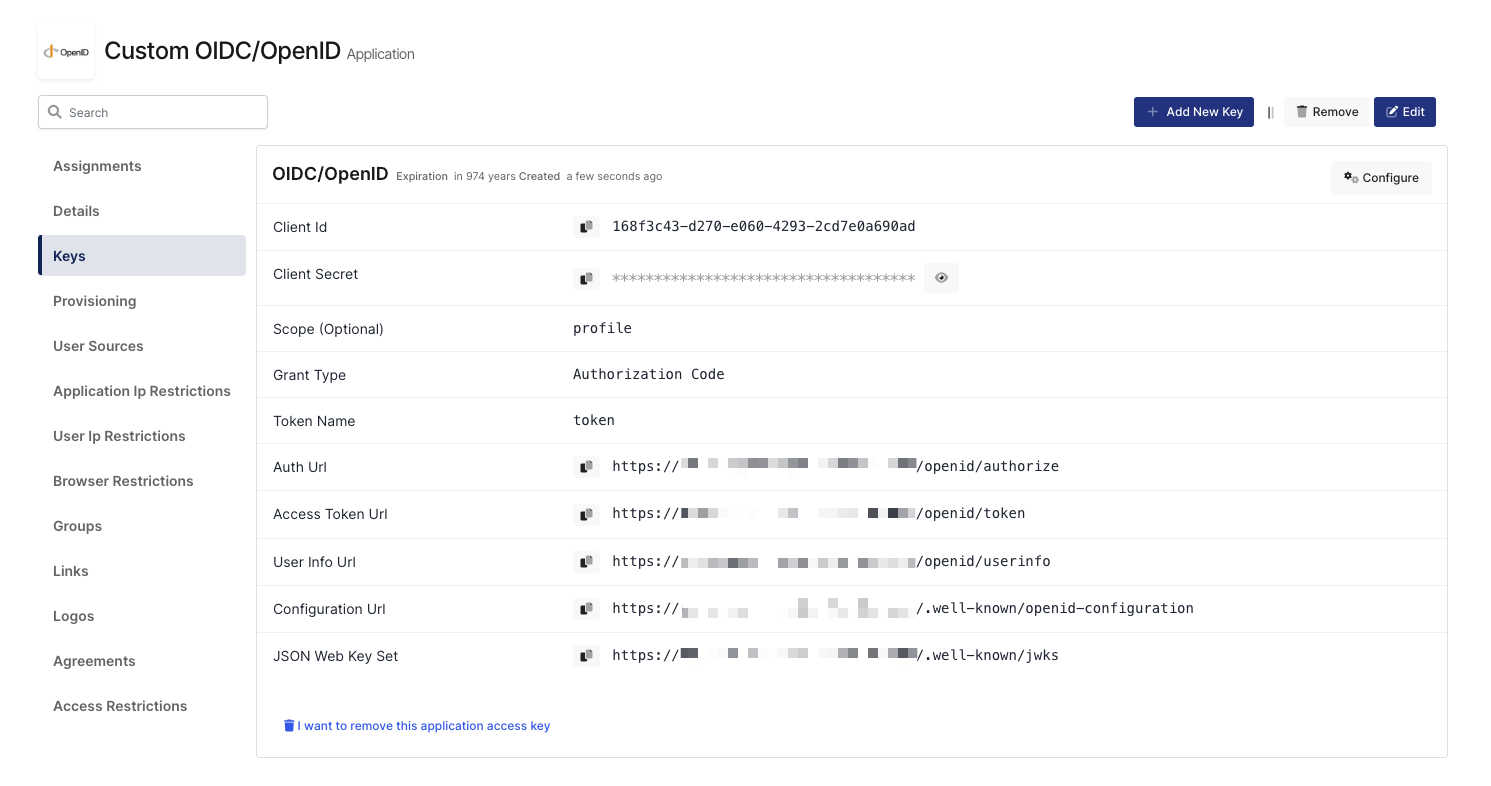Select Browser Restrictions in the sidebar
The image size is (1491, 786).
click(123, 481)
